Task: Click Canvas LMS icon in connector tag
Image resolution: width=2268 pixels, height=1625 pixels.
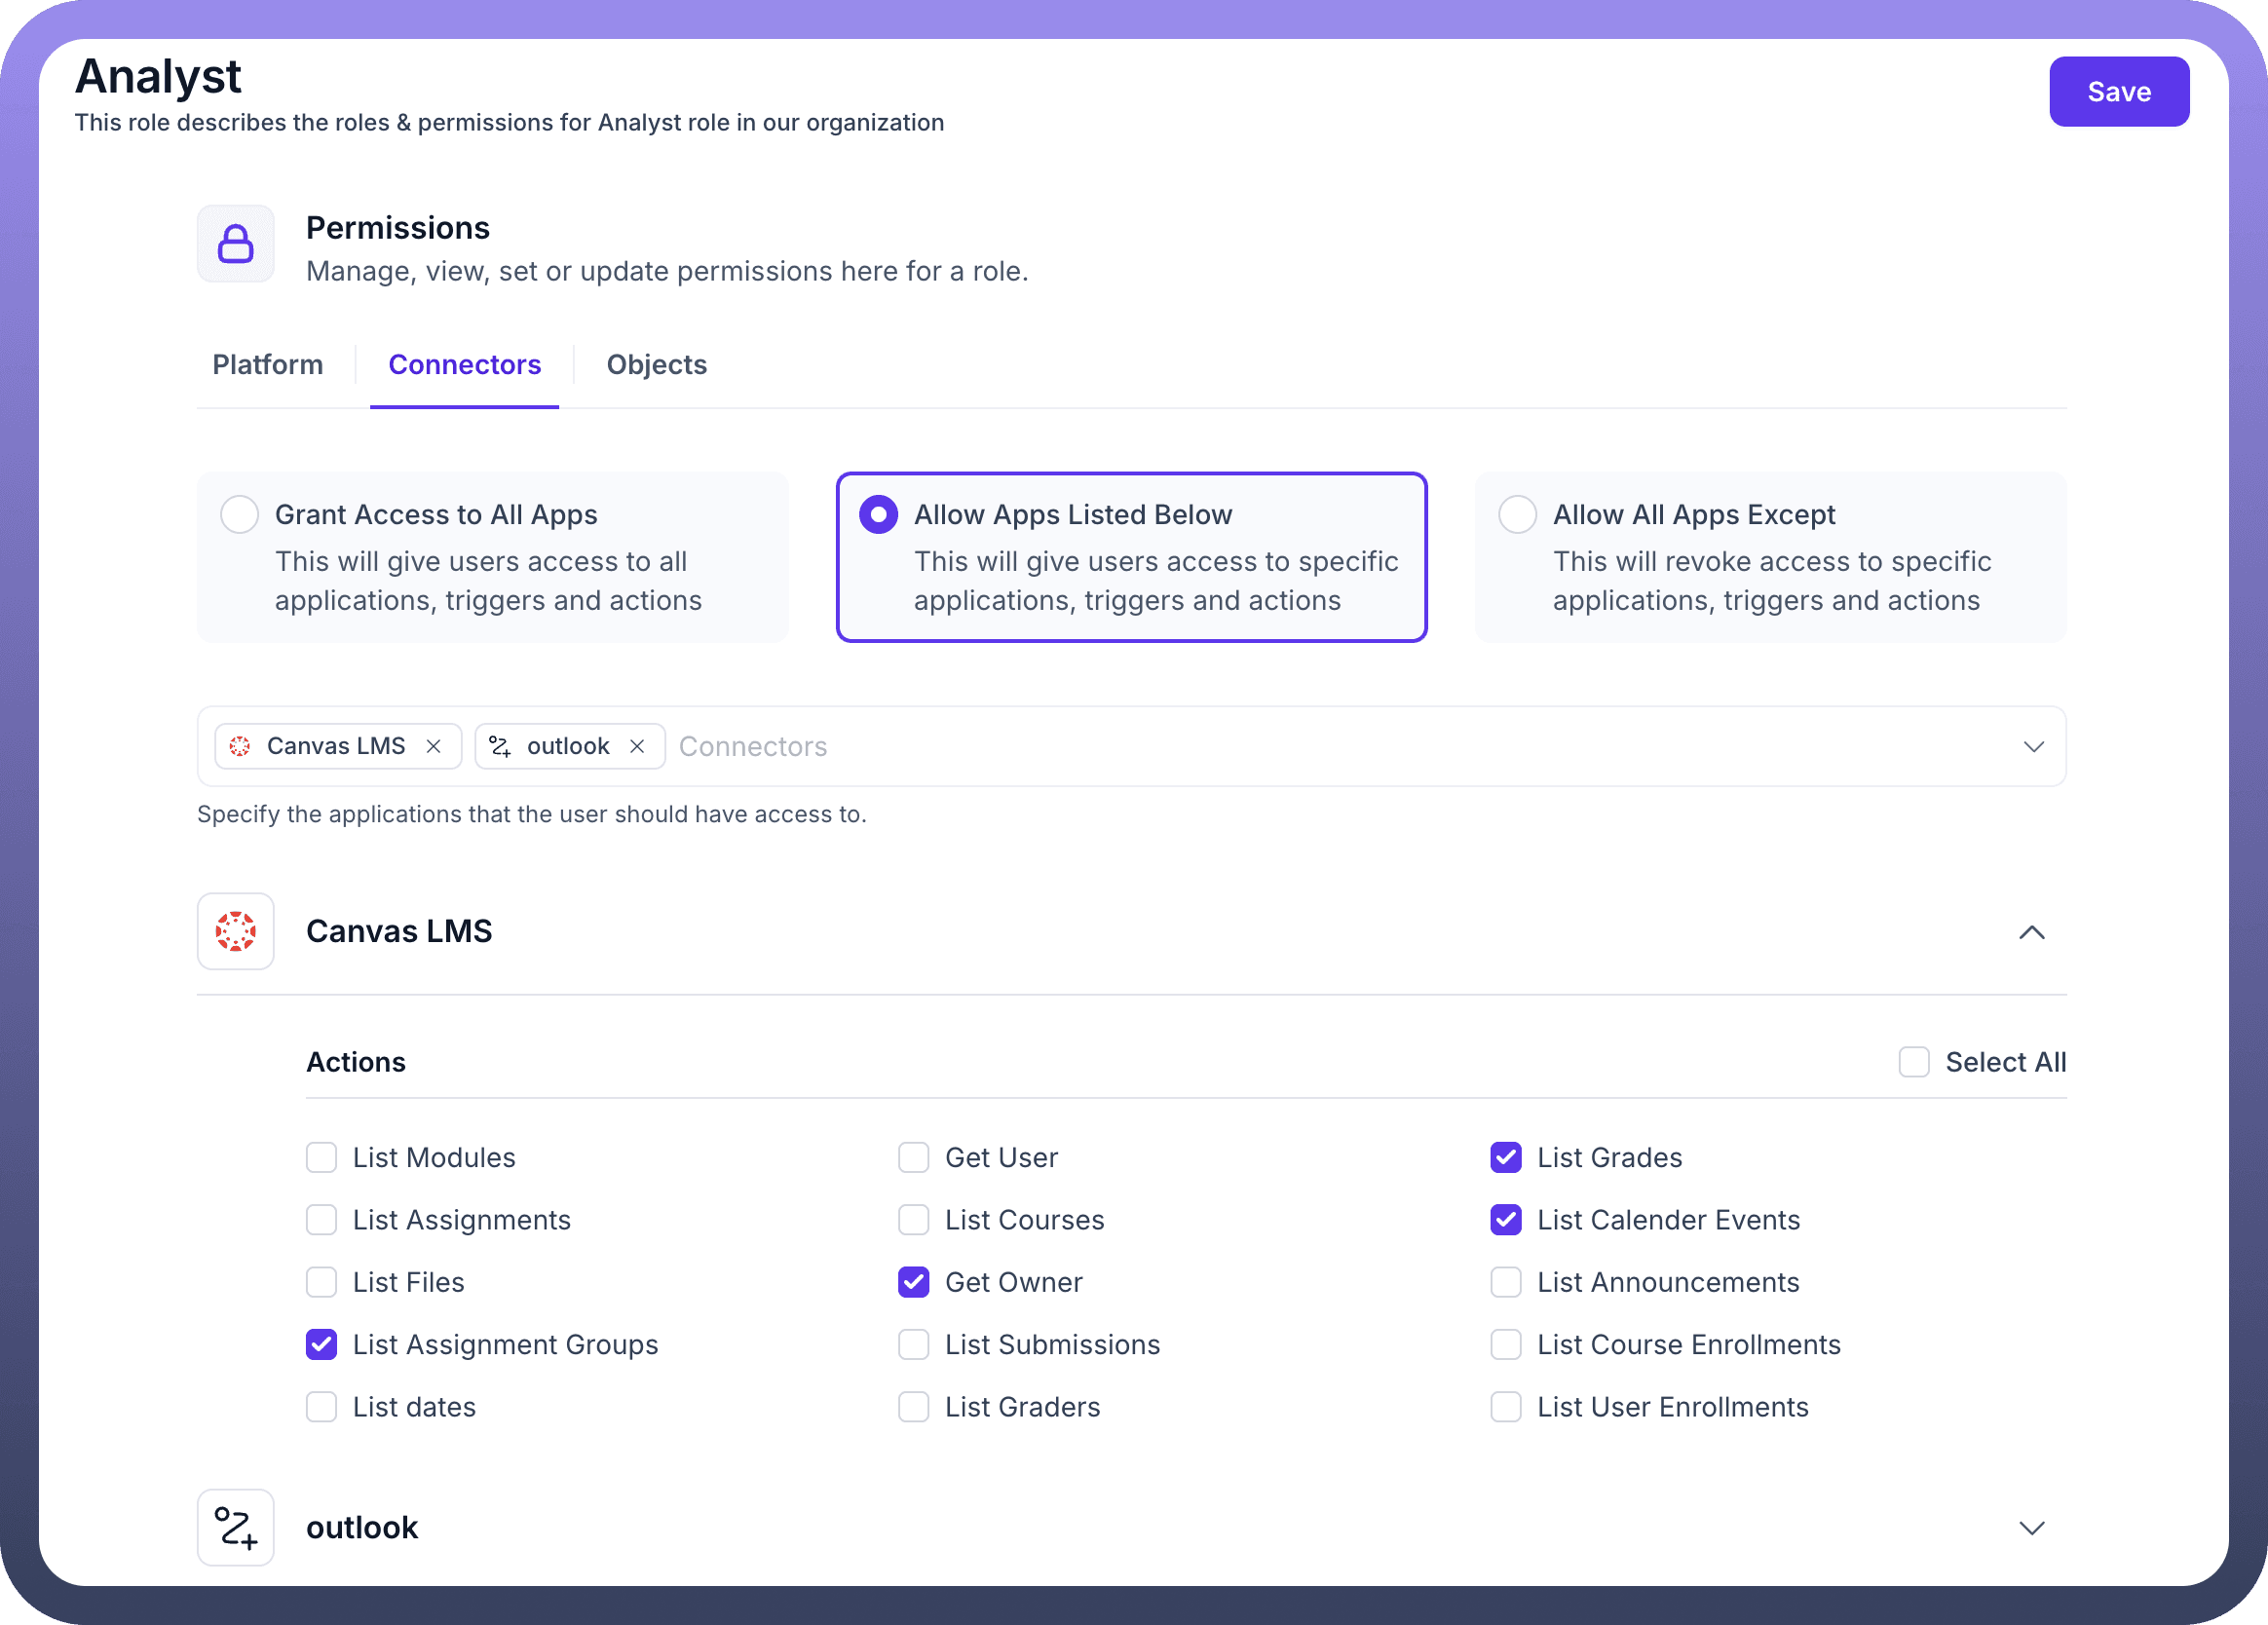Action: 240,746
